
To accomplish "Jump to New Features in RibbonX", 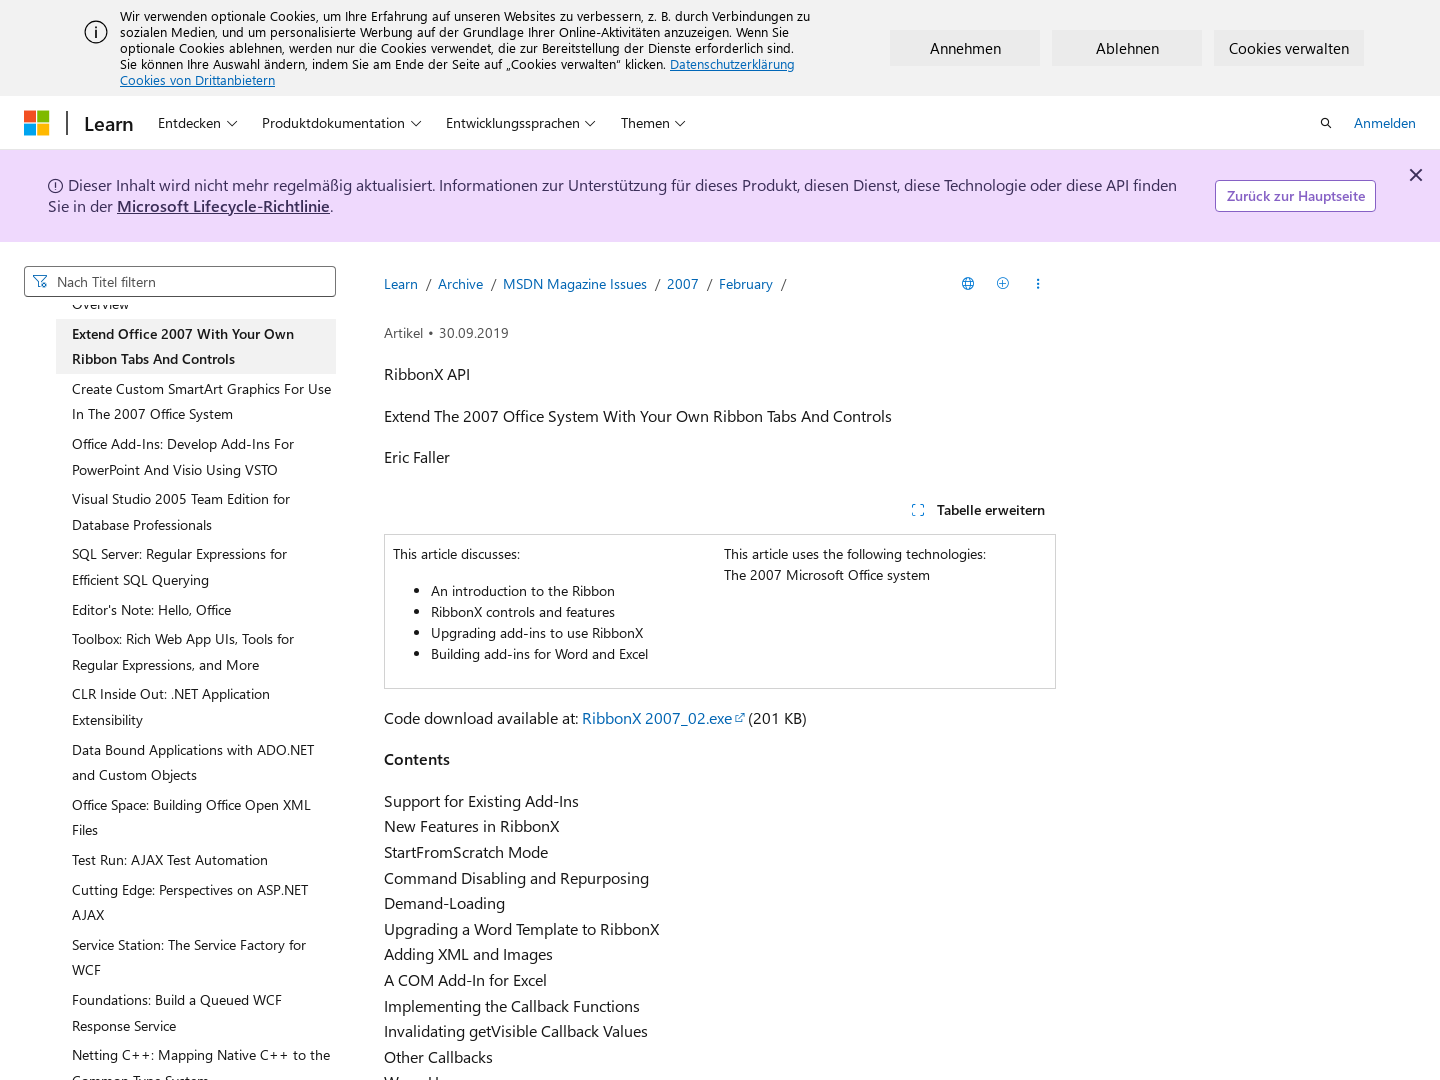I will (x=471, y=826).
